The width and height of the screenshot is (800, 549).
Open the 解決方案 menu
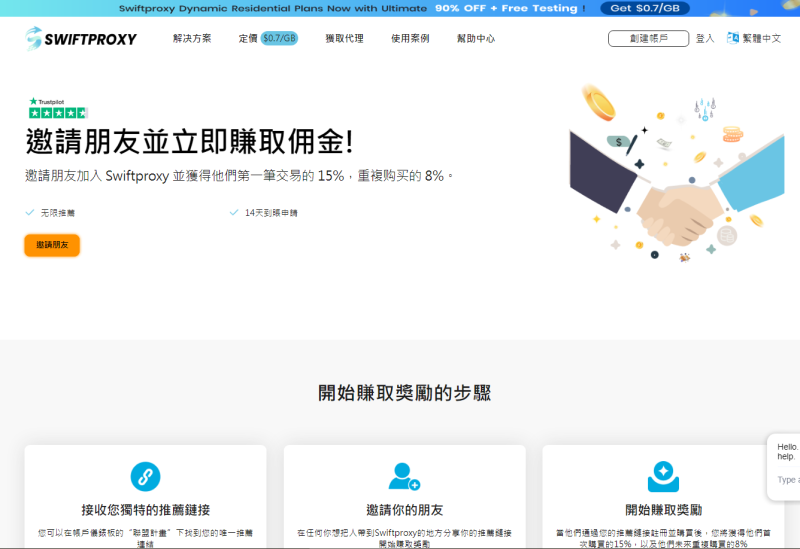click(192, 38)
